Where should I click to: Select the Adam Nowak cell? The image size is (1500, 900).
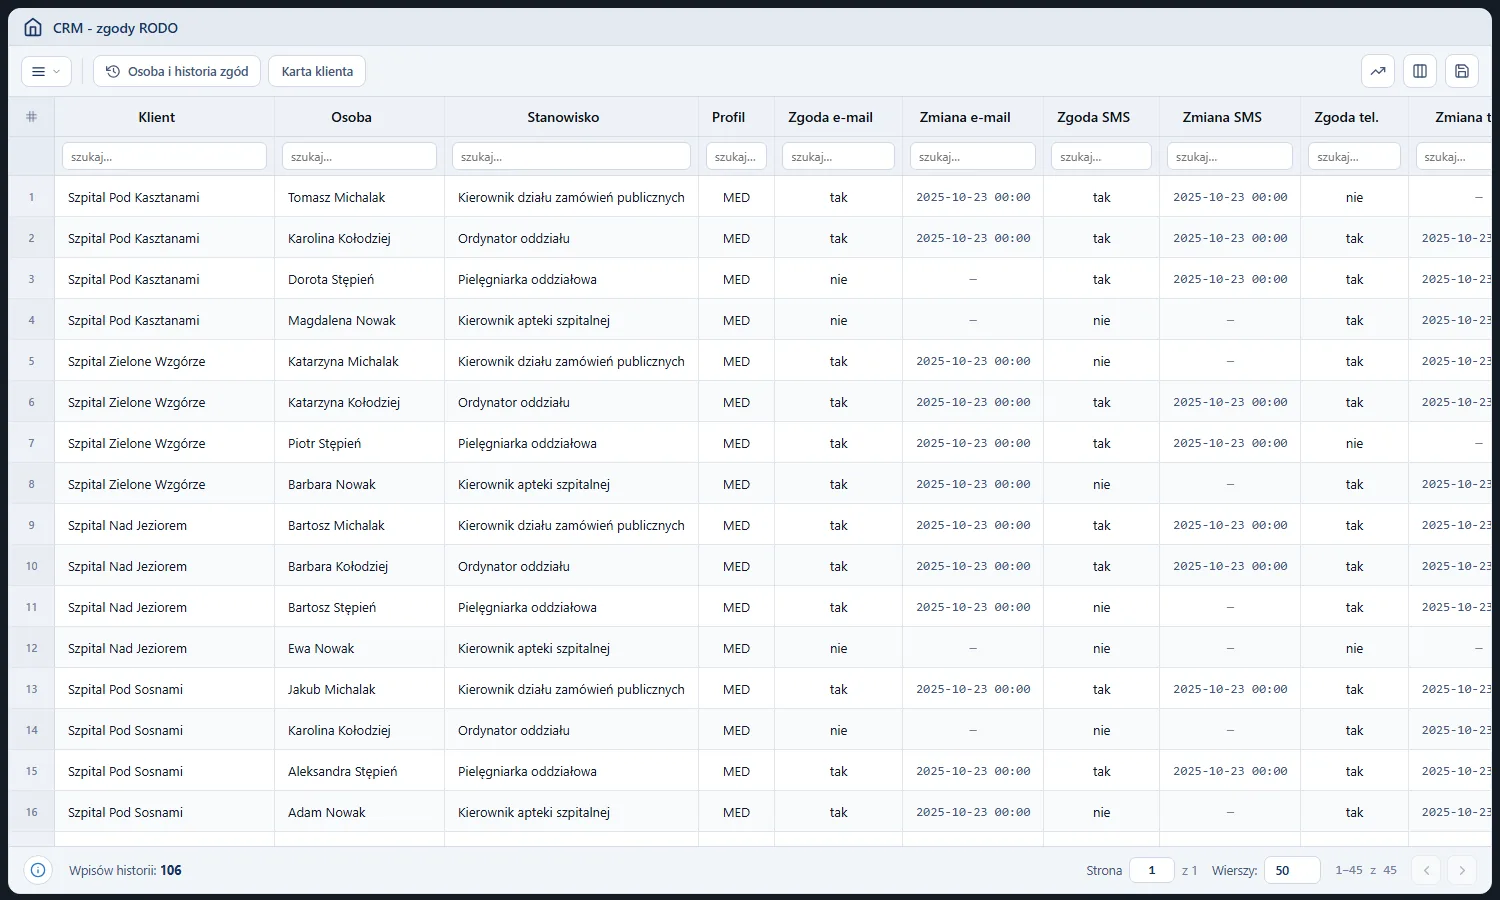point(359,812)
